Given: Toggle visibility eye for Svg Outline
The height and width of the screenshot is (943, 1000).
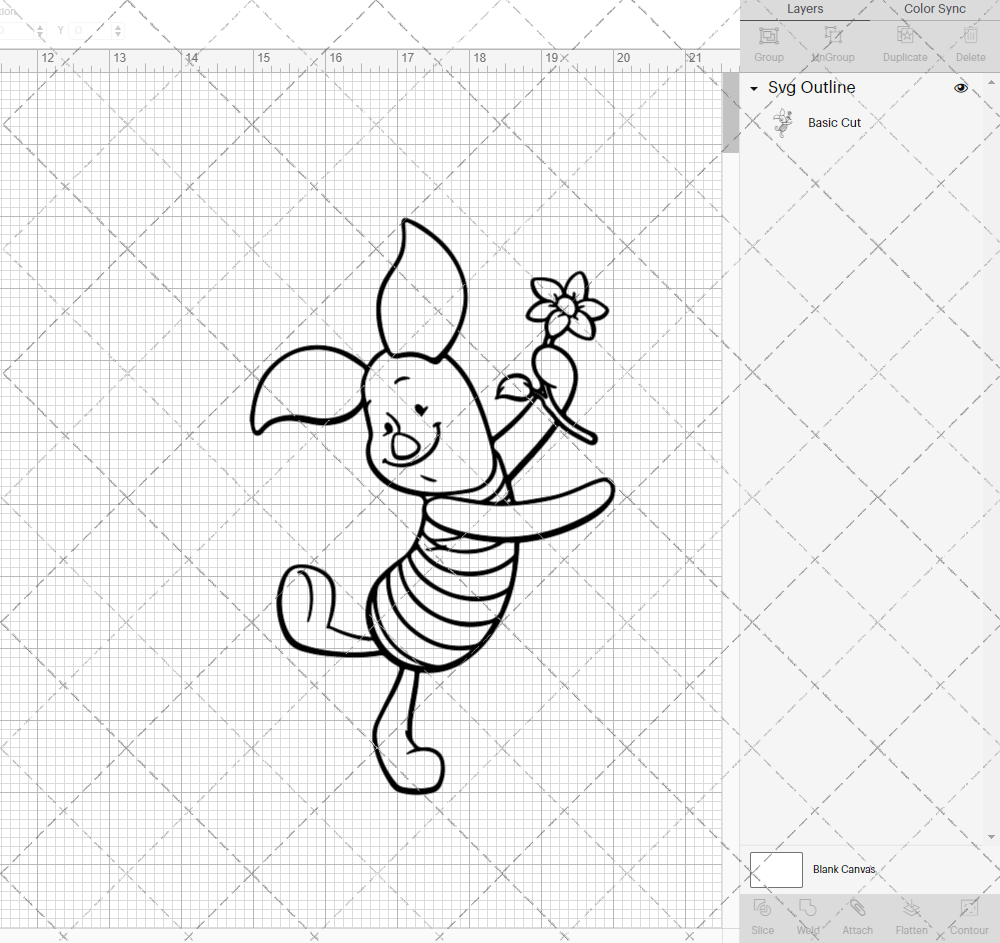Looking at the screenshot, I should 960,88.
